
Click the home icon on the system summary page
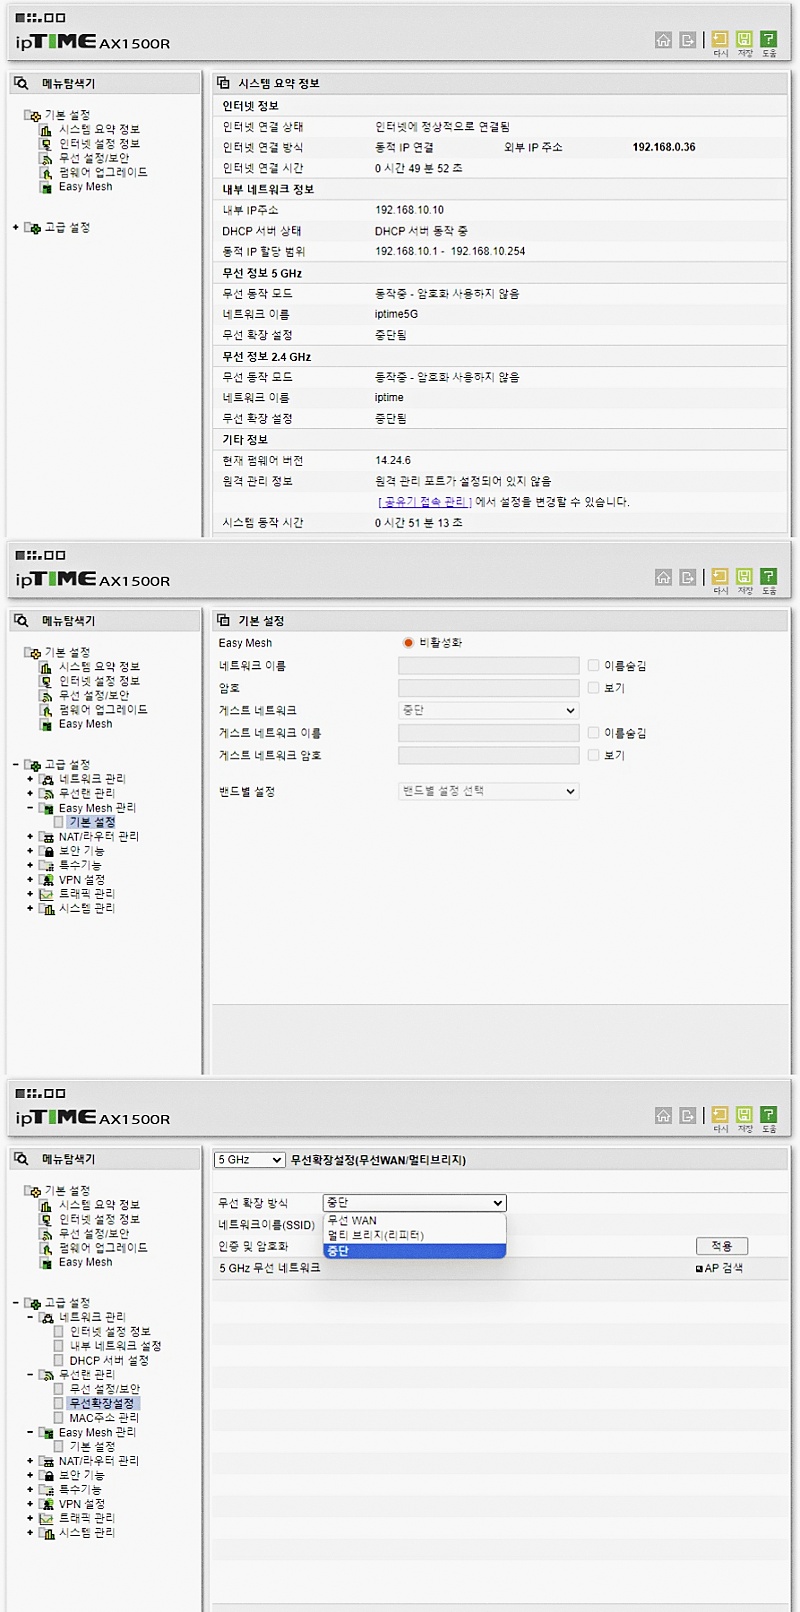pyautogui.click(x=663, y=39)
